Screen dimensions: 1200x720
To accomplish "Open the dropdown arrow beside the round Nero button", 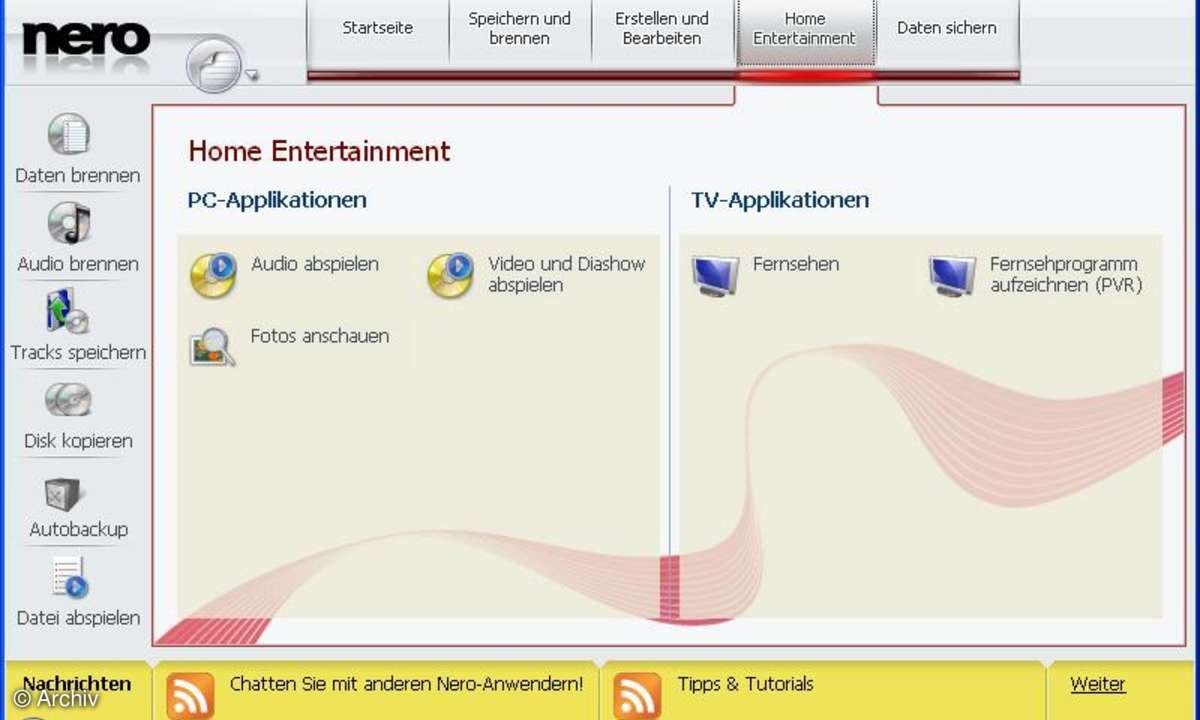I will (x=252, y=74).
